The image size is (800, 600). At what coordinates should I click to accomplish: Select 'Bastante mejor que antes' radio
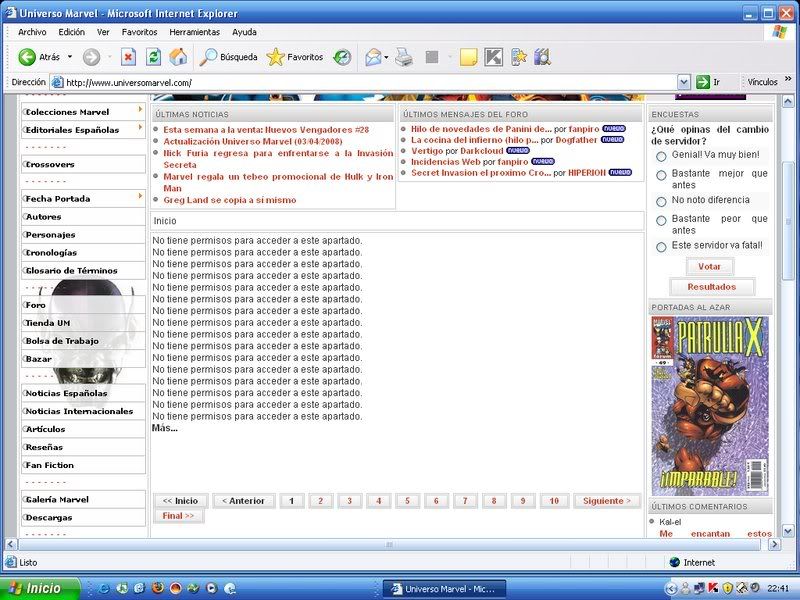(x=661, y=176)
